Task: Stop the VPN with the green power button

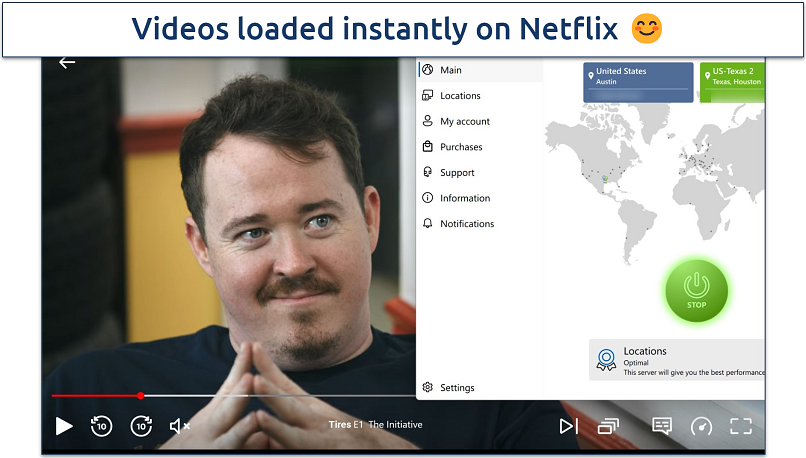Action: [697, 291]
